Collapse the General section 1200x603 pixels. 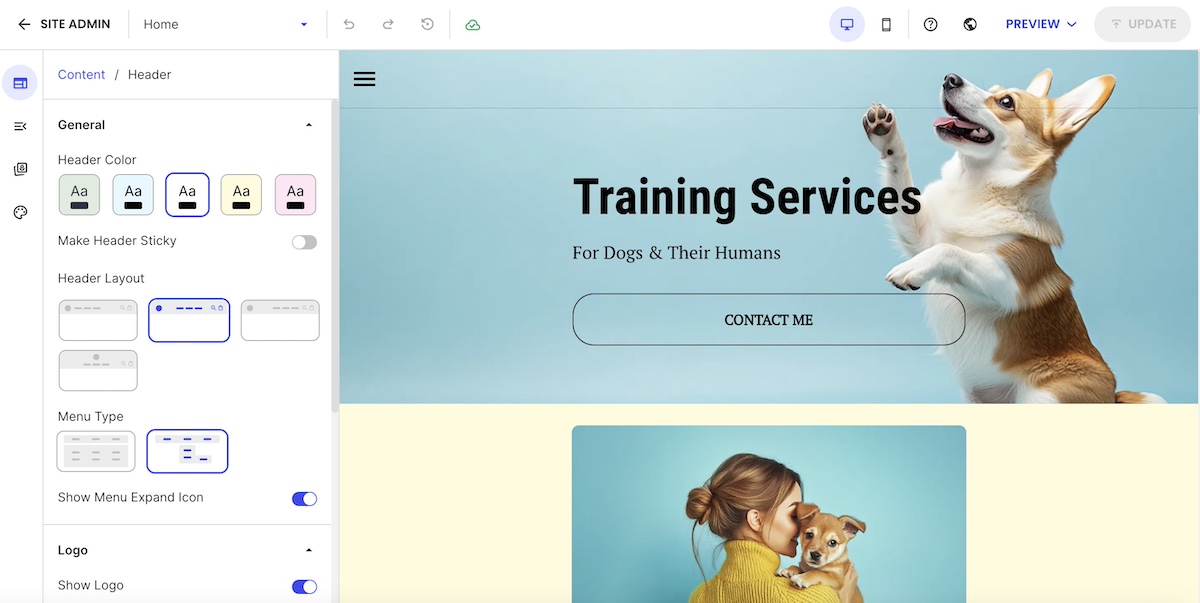[x=308, y=125]
